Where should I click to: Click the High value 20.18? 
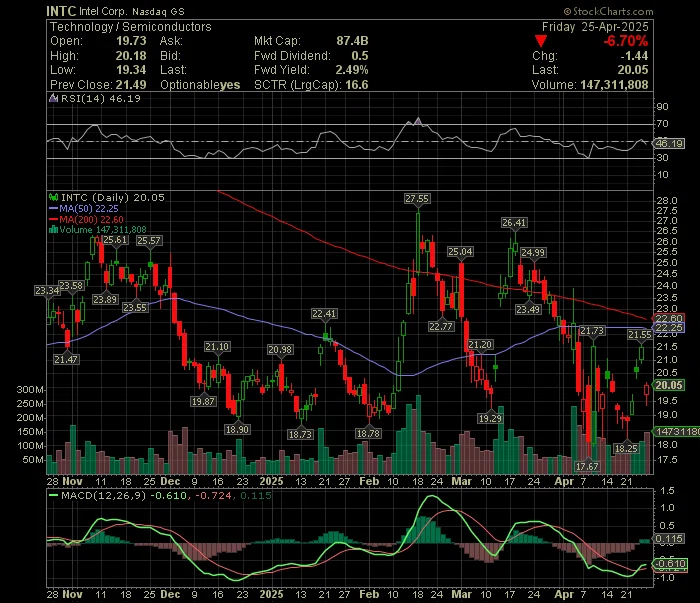coord(131,56)
